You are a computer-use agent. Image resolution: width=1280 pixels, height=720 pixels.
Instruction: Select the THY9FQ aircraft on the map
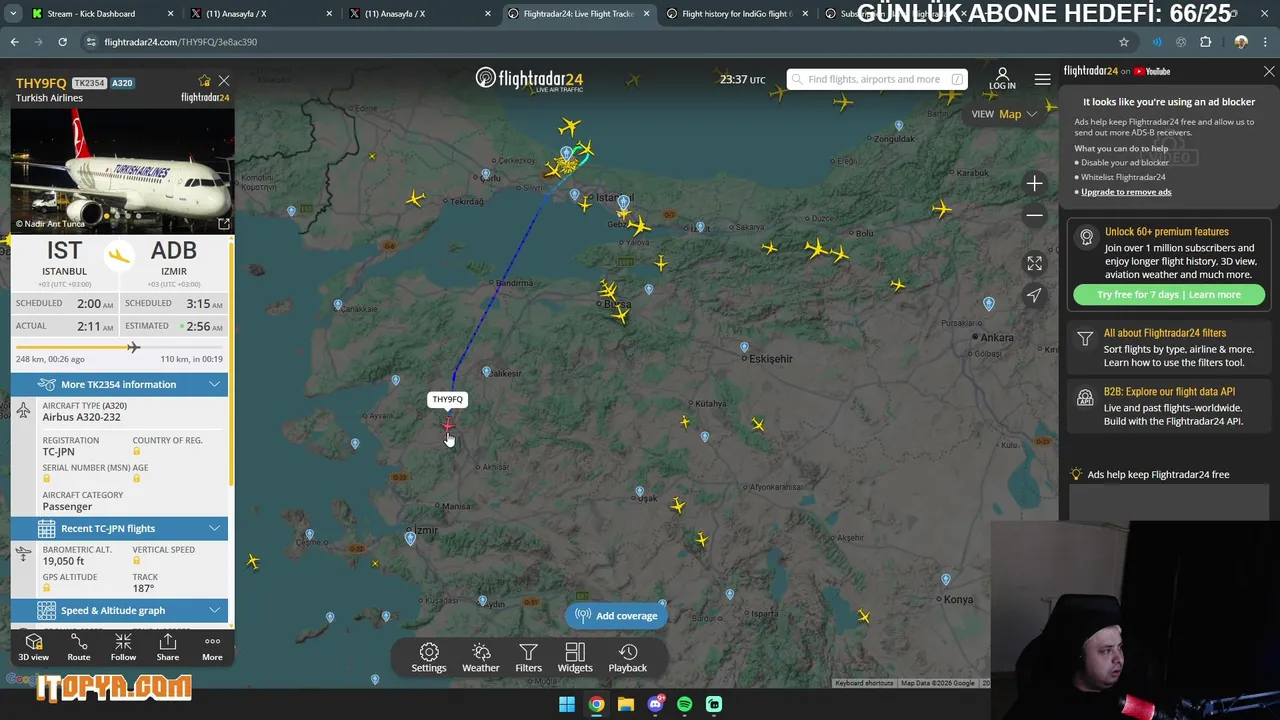(x=447, y=426)
